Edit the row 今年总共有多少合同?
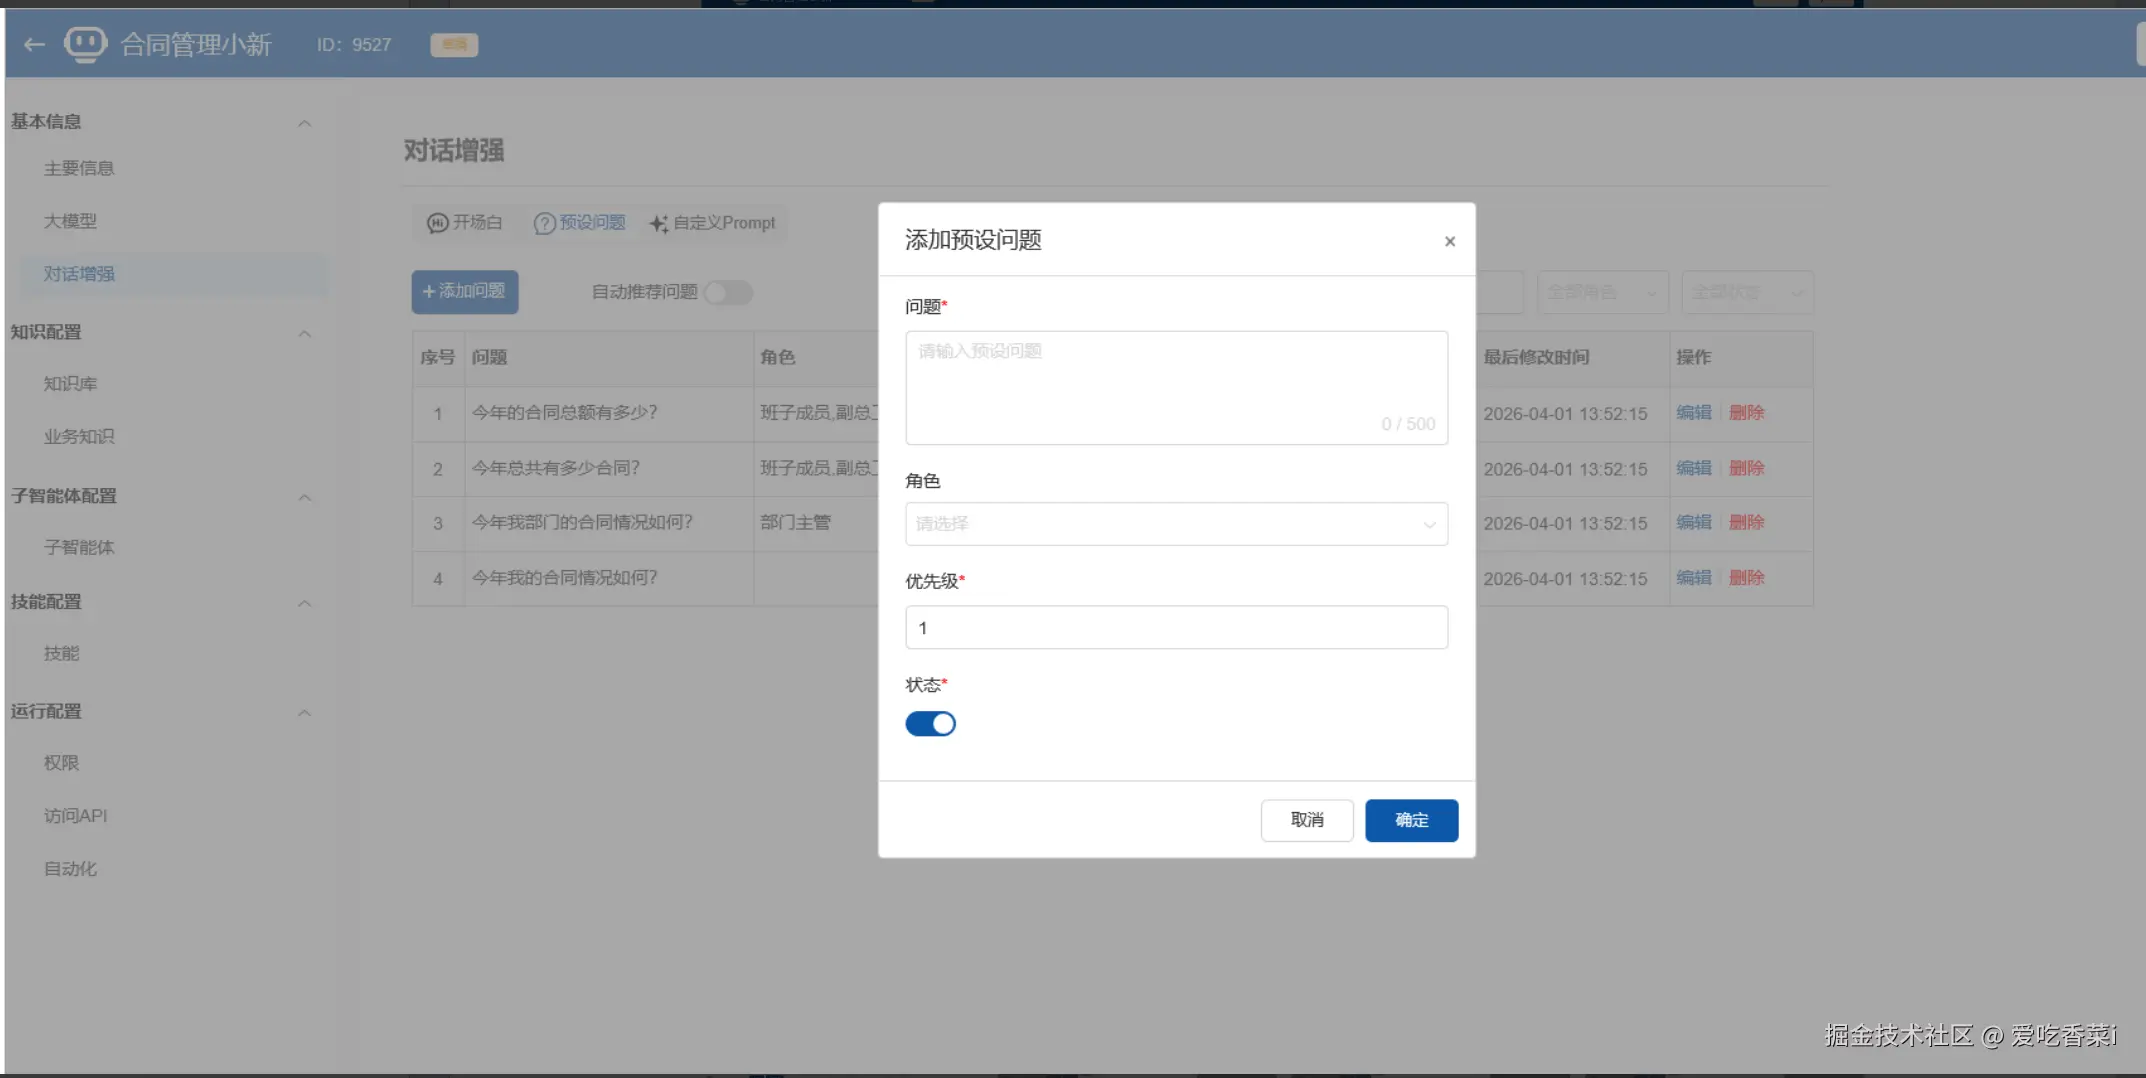This screenshot has width=2146, height=1078. click(1694, 468)
